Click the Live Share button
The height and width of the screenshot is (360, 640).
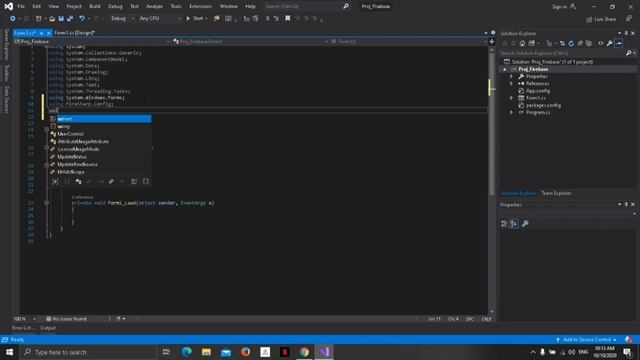pyautogui.click(x=601, y=19)
